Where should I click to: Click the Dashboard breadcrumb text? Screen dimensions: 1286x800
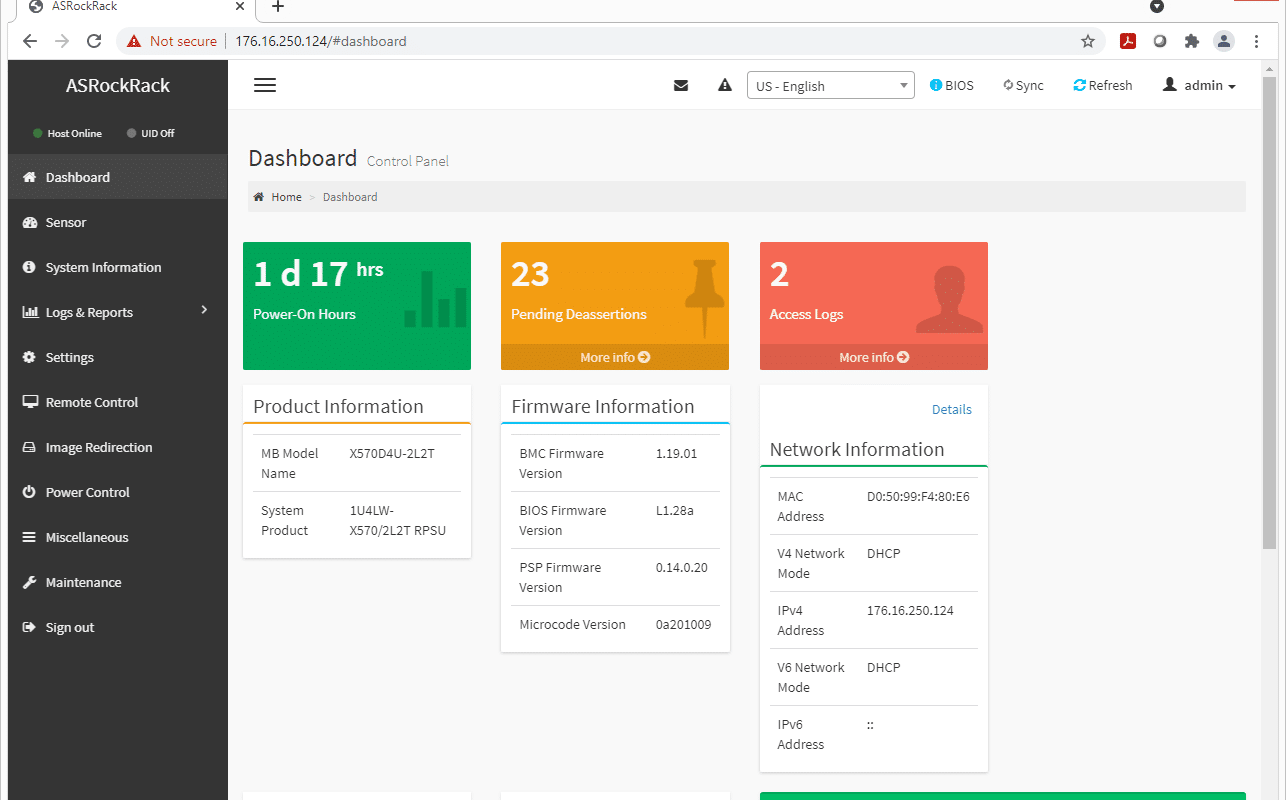pyautogui.click(x=350, y=197)
